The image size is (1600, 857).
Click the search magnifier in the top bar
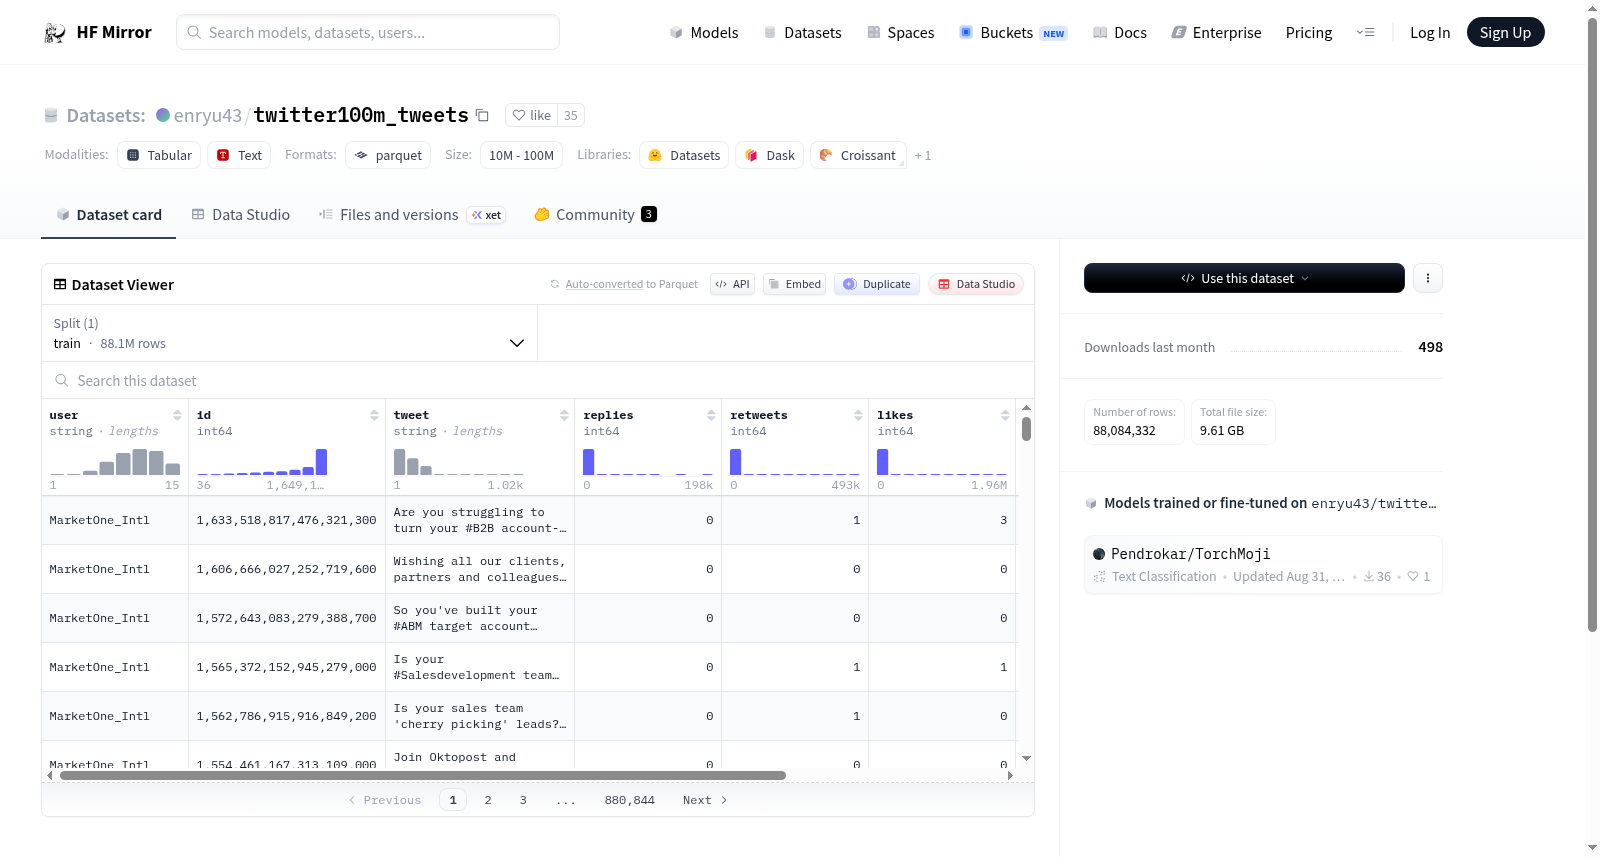point(194,32)
